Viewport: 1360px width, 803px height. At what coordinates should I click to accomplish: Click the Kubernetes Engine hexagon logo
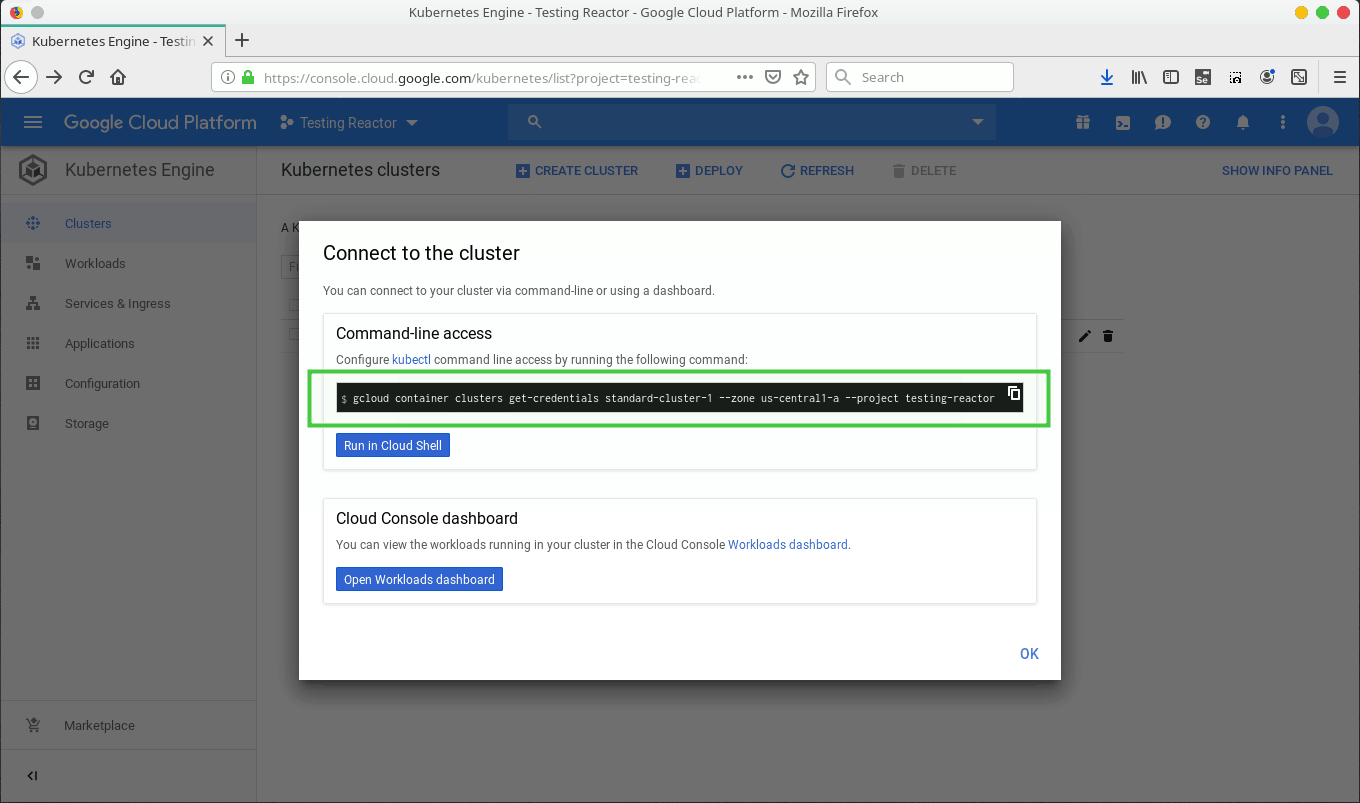pos(34,170)
